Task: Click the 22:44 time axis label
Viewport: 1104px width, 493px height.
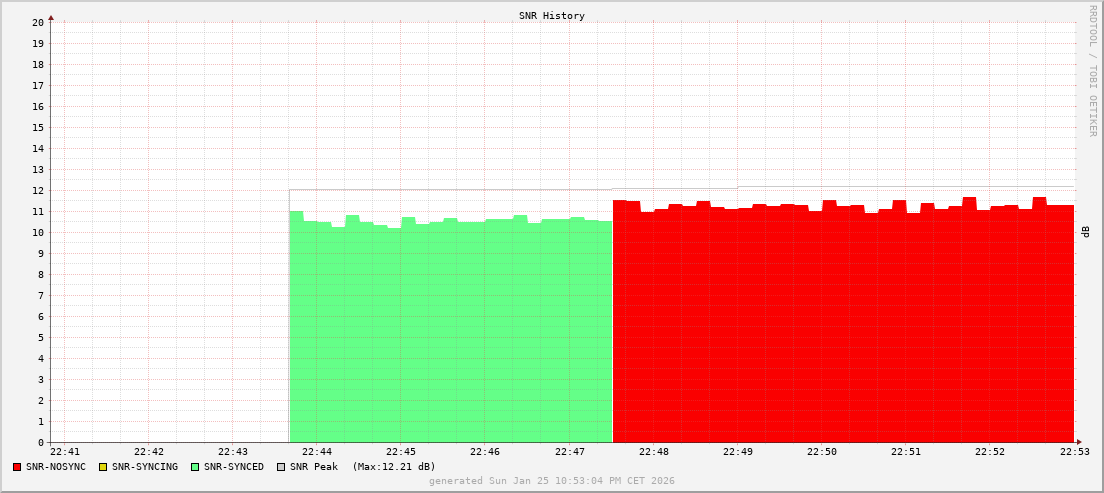Action: (316, 452)
